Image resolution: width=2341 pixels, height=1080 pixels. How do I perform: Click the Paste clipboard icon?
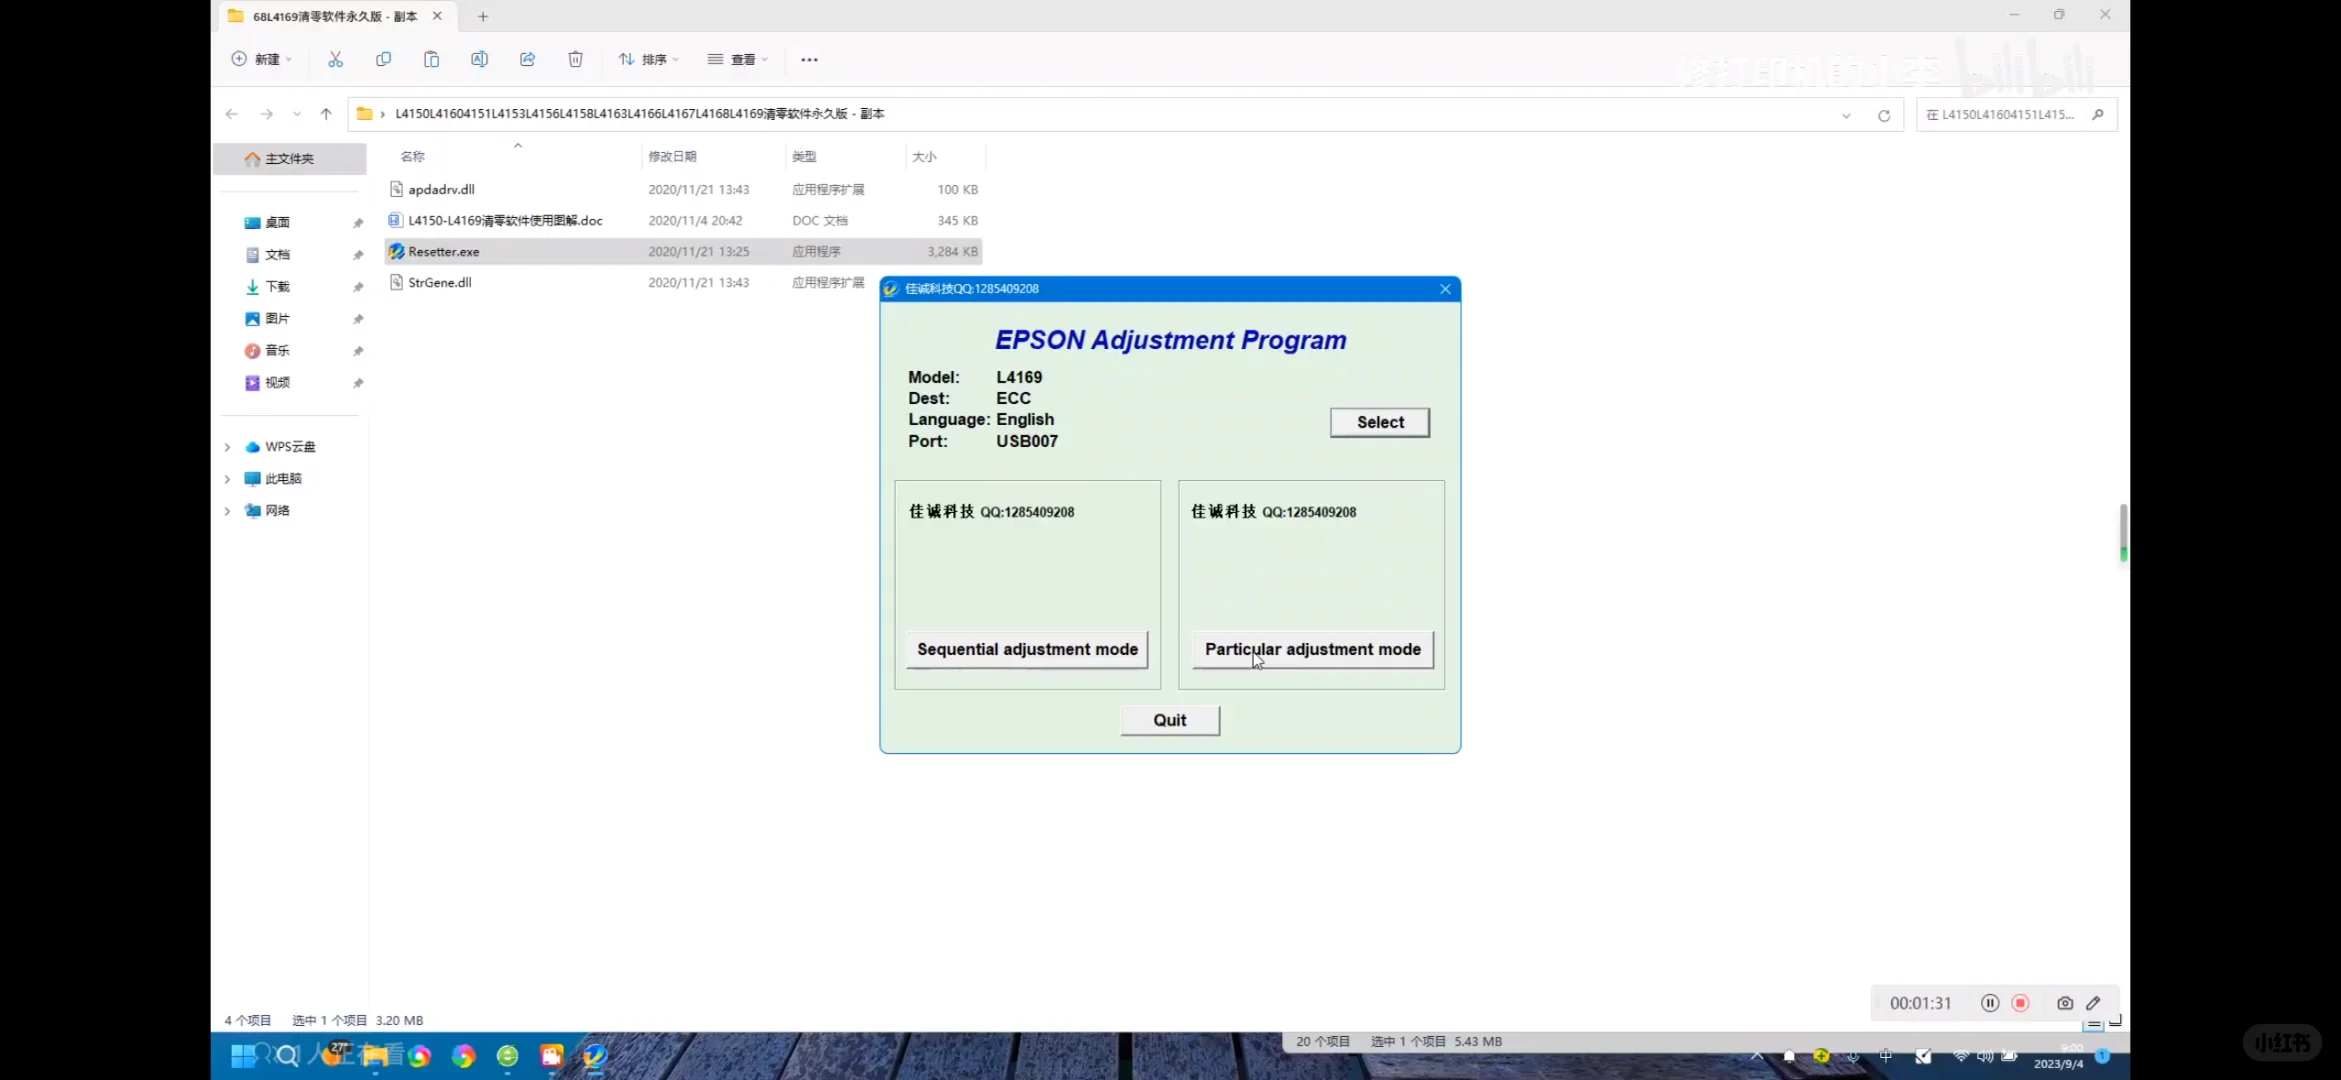[431, 60]
